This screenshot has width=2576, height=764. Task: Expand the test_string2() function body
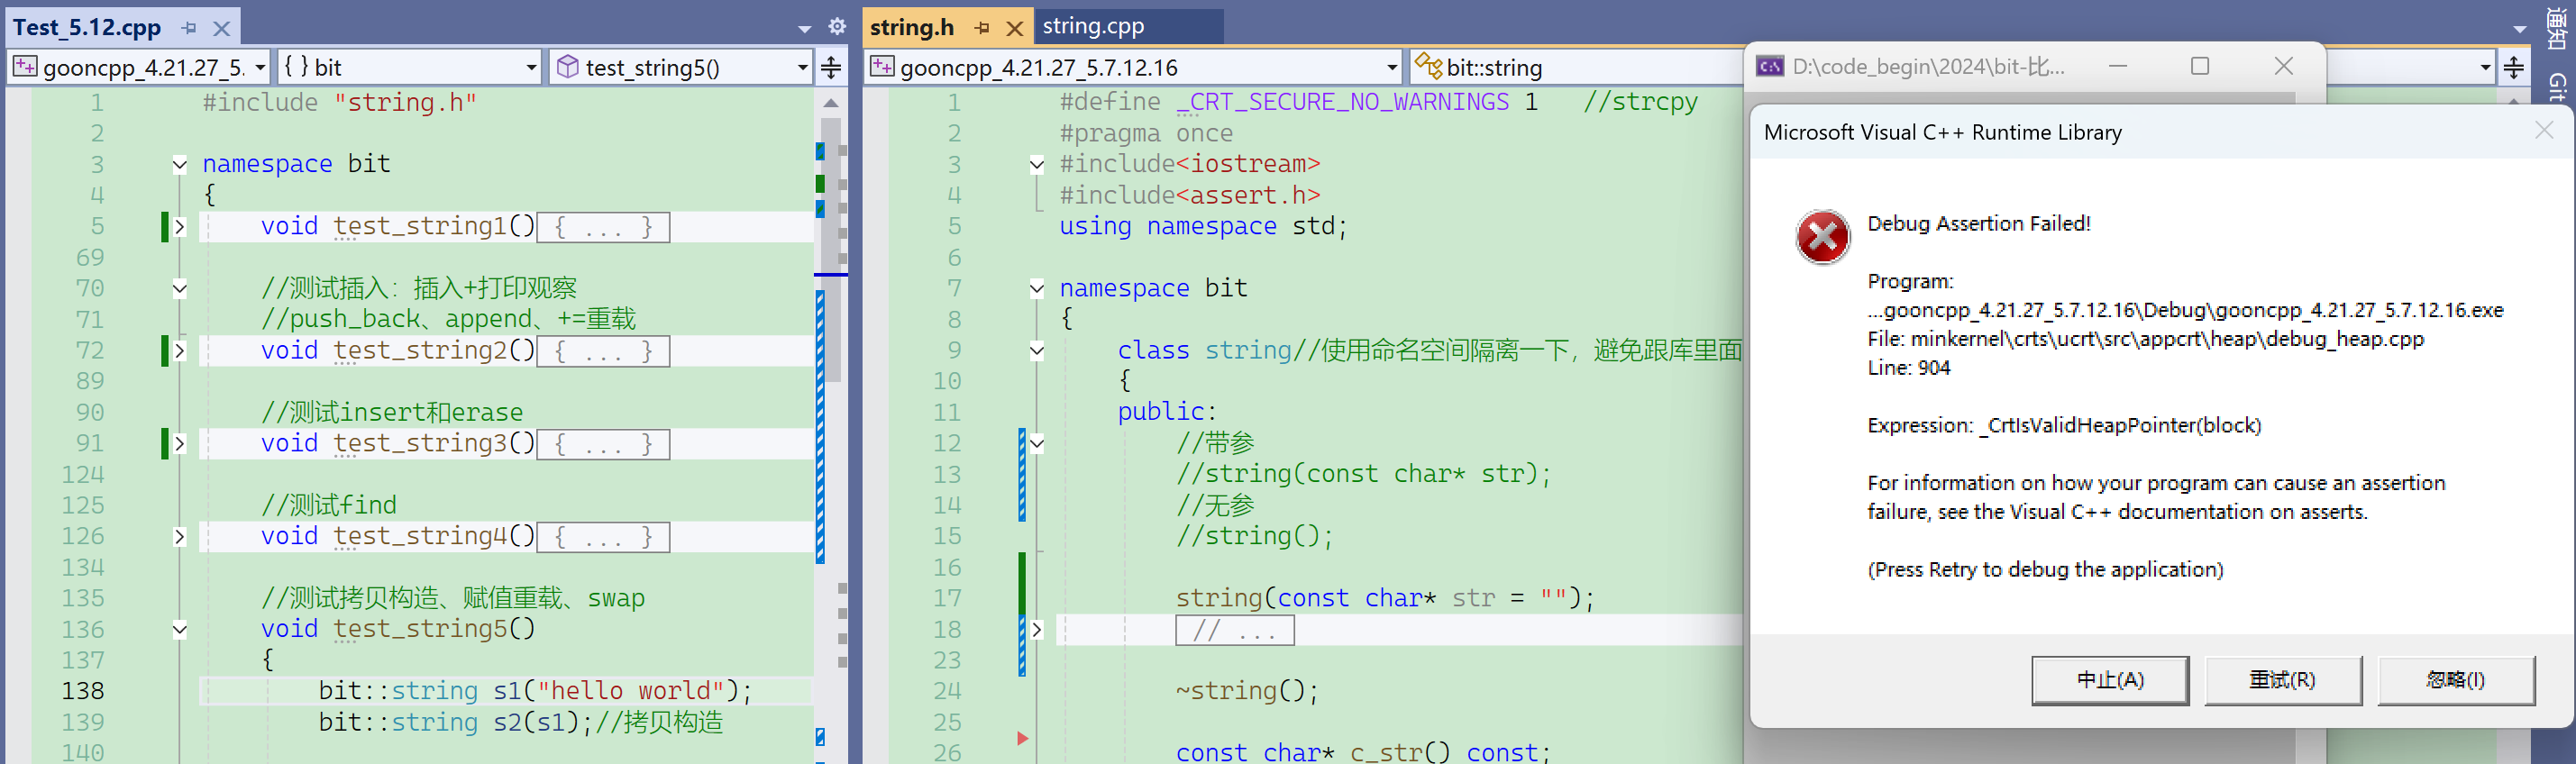point(180,351)
